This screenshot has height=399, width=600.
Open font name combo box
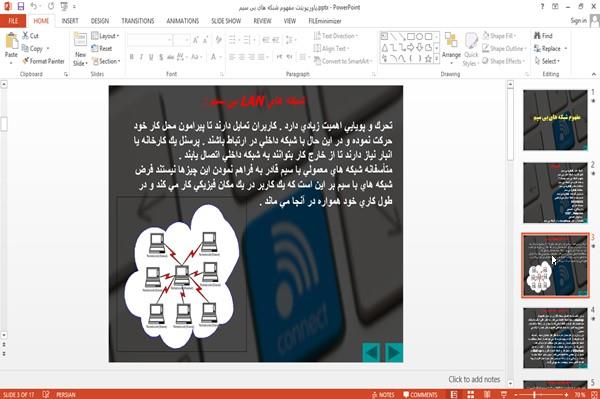click(x=150, y=40)
